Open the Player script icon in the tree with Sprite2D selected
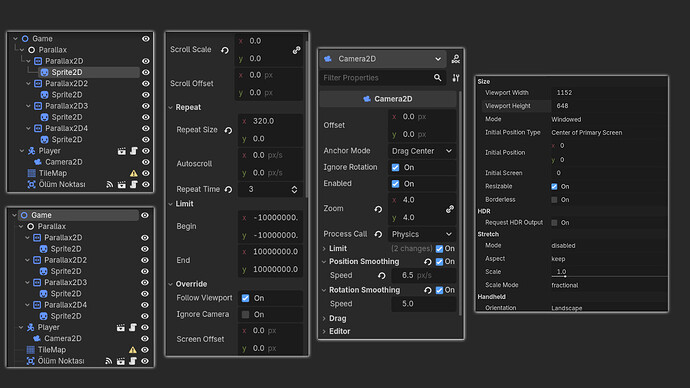Viewport: 690px width, 388px height. tap(134, 151)
